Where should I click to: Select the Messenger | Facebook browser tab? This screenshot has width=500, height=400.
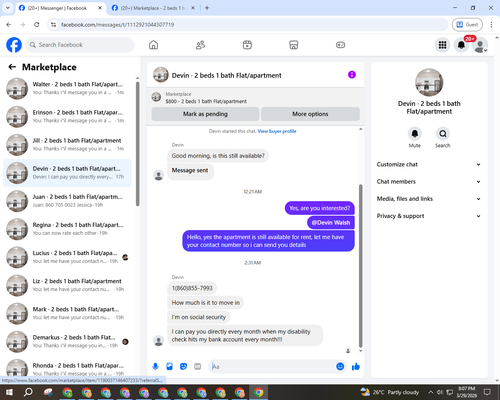(60, 8)
